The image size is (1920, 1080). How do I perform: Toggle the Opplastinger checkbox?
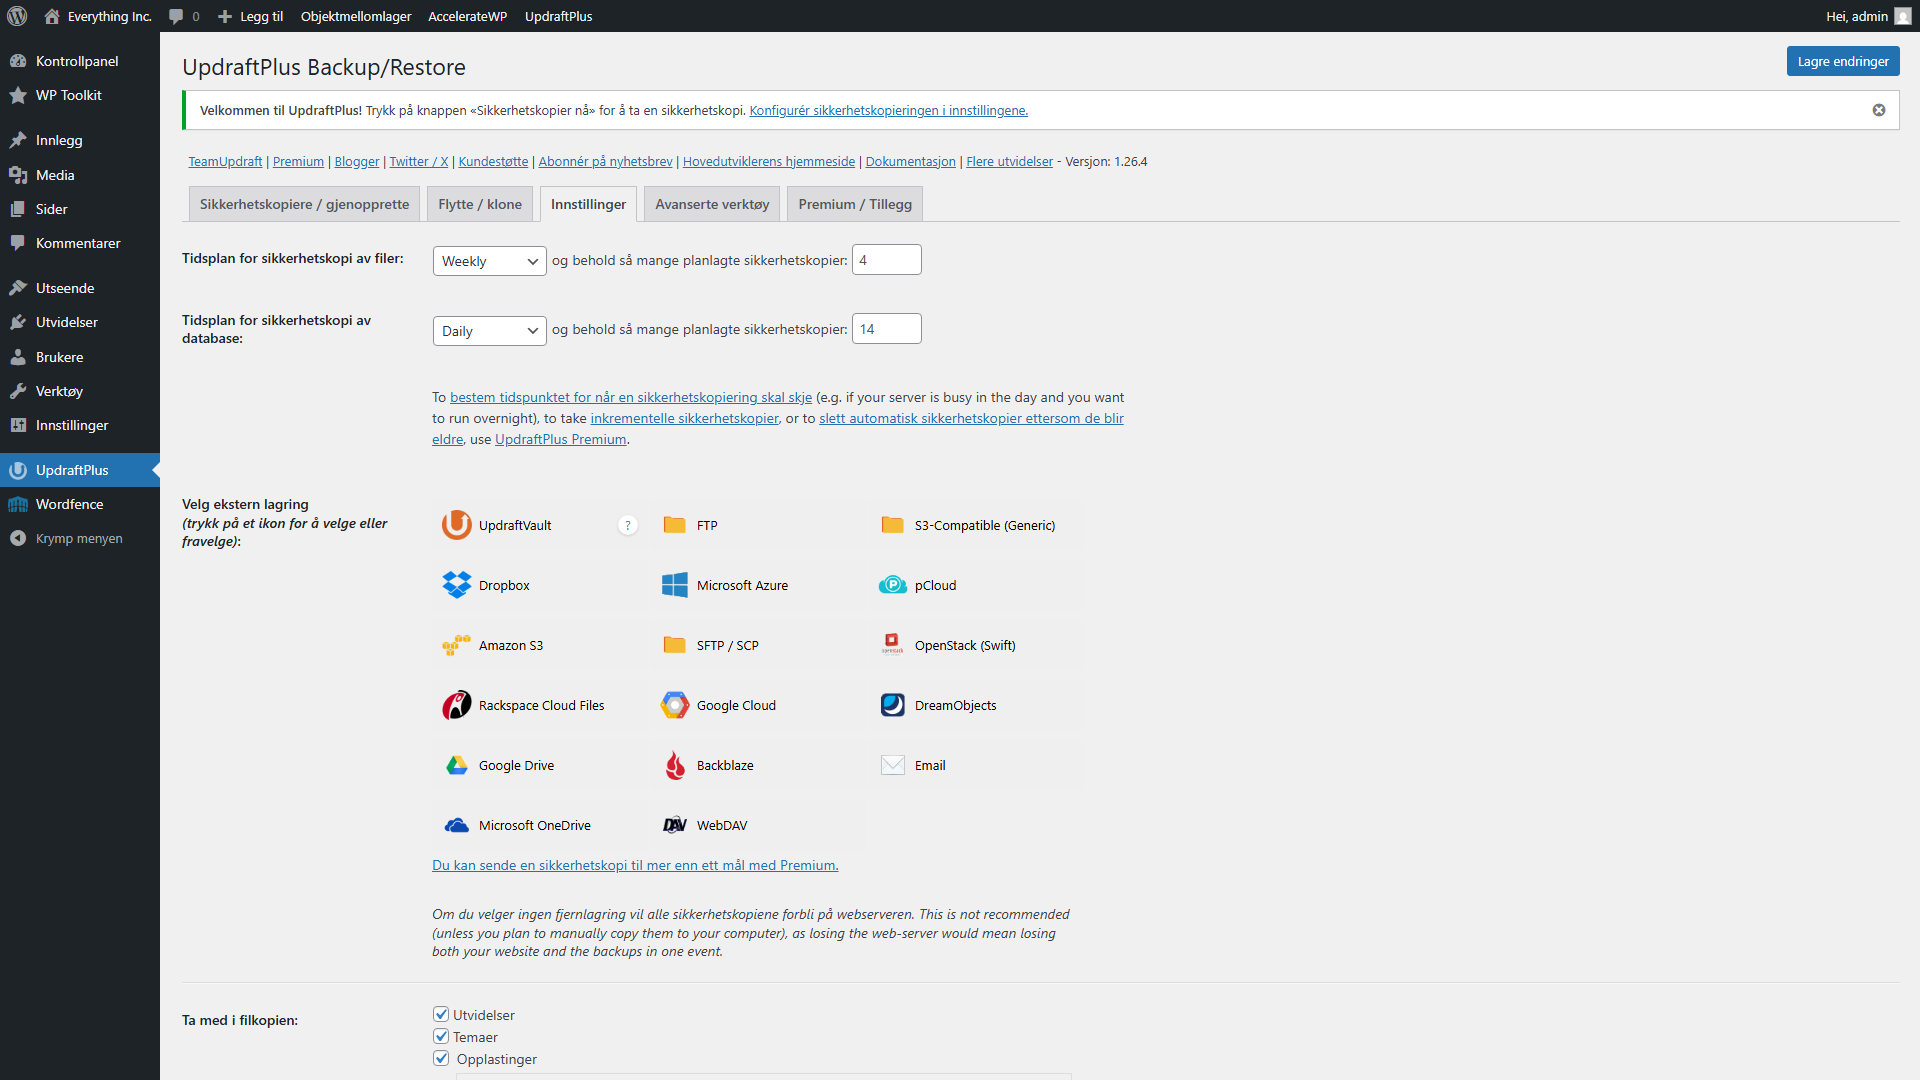click(441, 1059)
